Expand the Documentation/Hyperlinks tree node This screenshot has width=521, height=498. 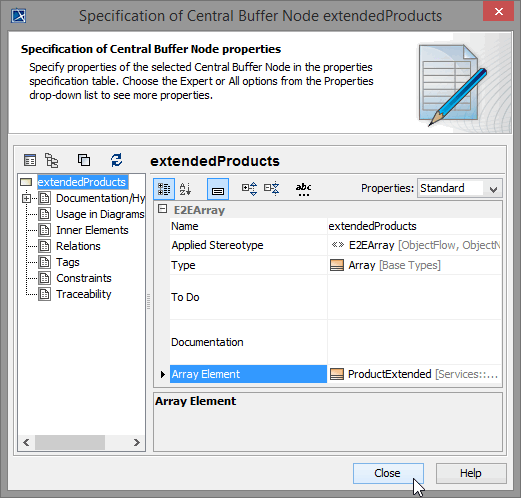point(26,198)
